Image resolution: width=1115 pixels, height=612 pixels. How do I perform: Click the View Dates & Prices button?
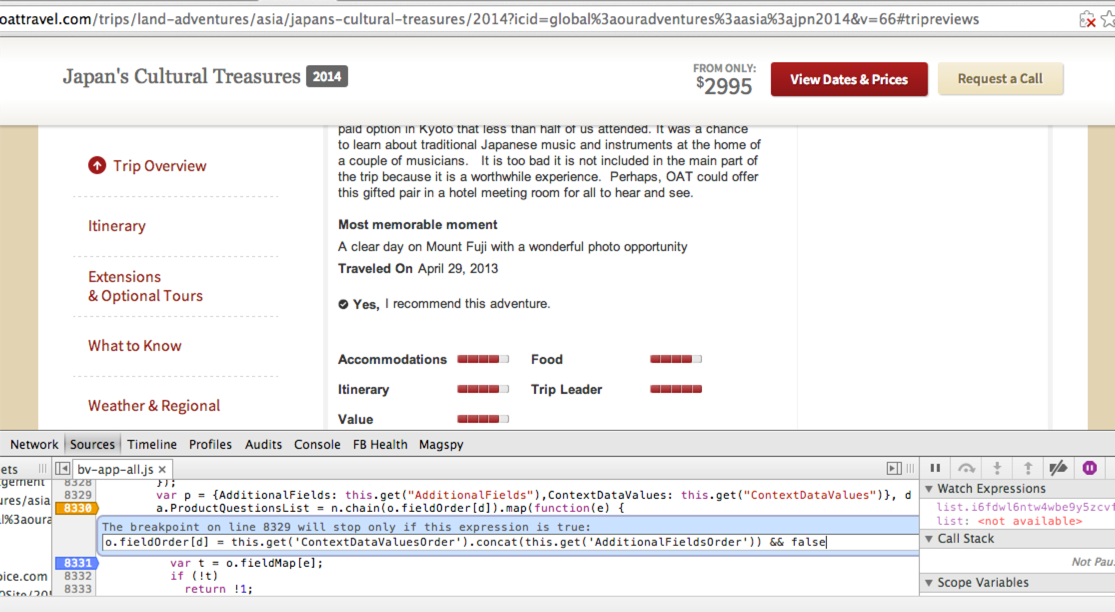[848, 79]
